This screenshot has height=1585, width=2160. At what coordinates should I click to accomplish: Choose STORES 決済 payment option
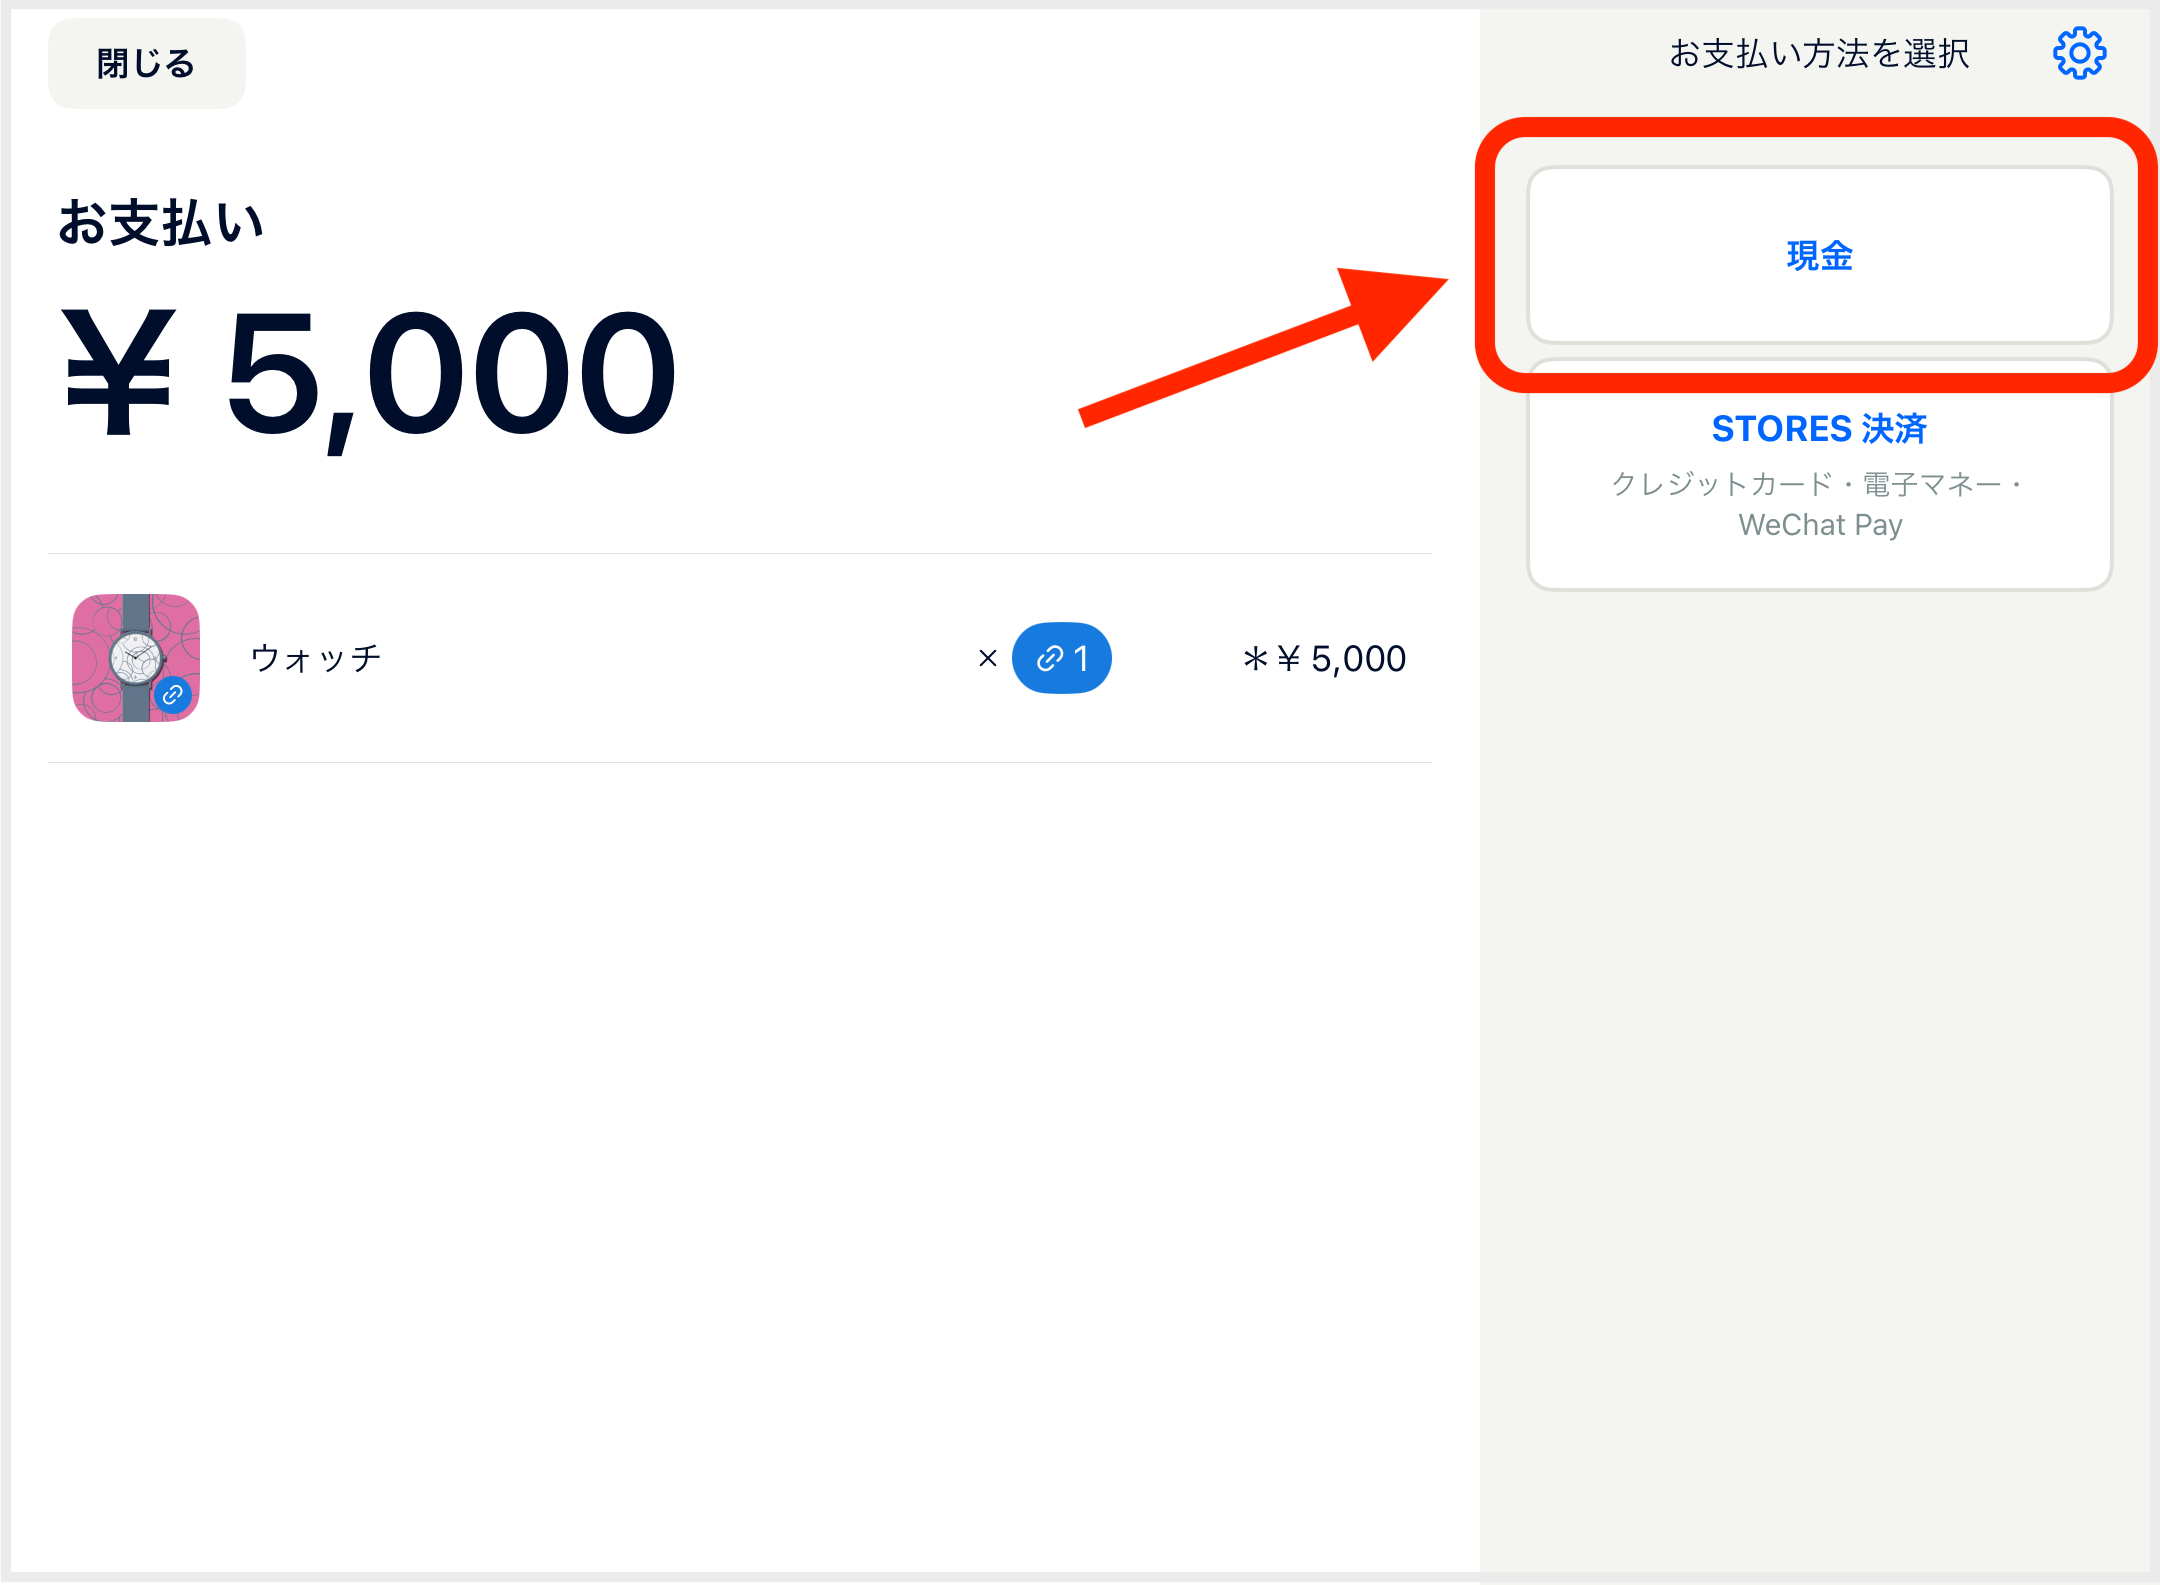coord(1819,476)
